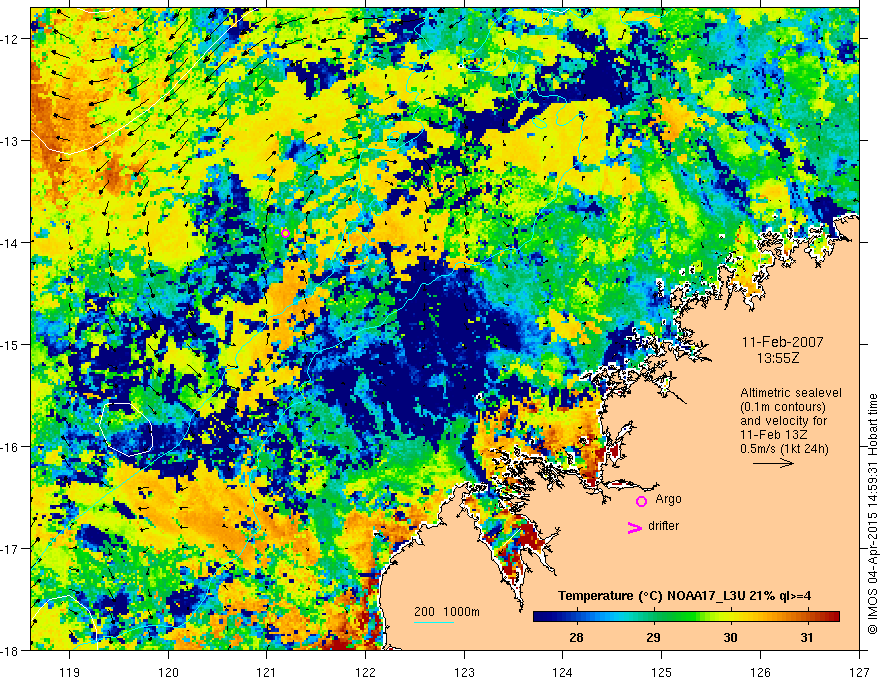Click the '(0.1m contours)' caption line
Image resolution: width=880 pixels, height=680 pixels.
click(783, 407)
